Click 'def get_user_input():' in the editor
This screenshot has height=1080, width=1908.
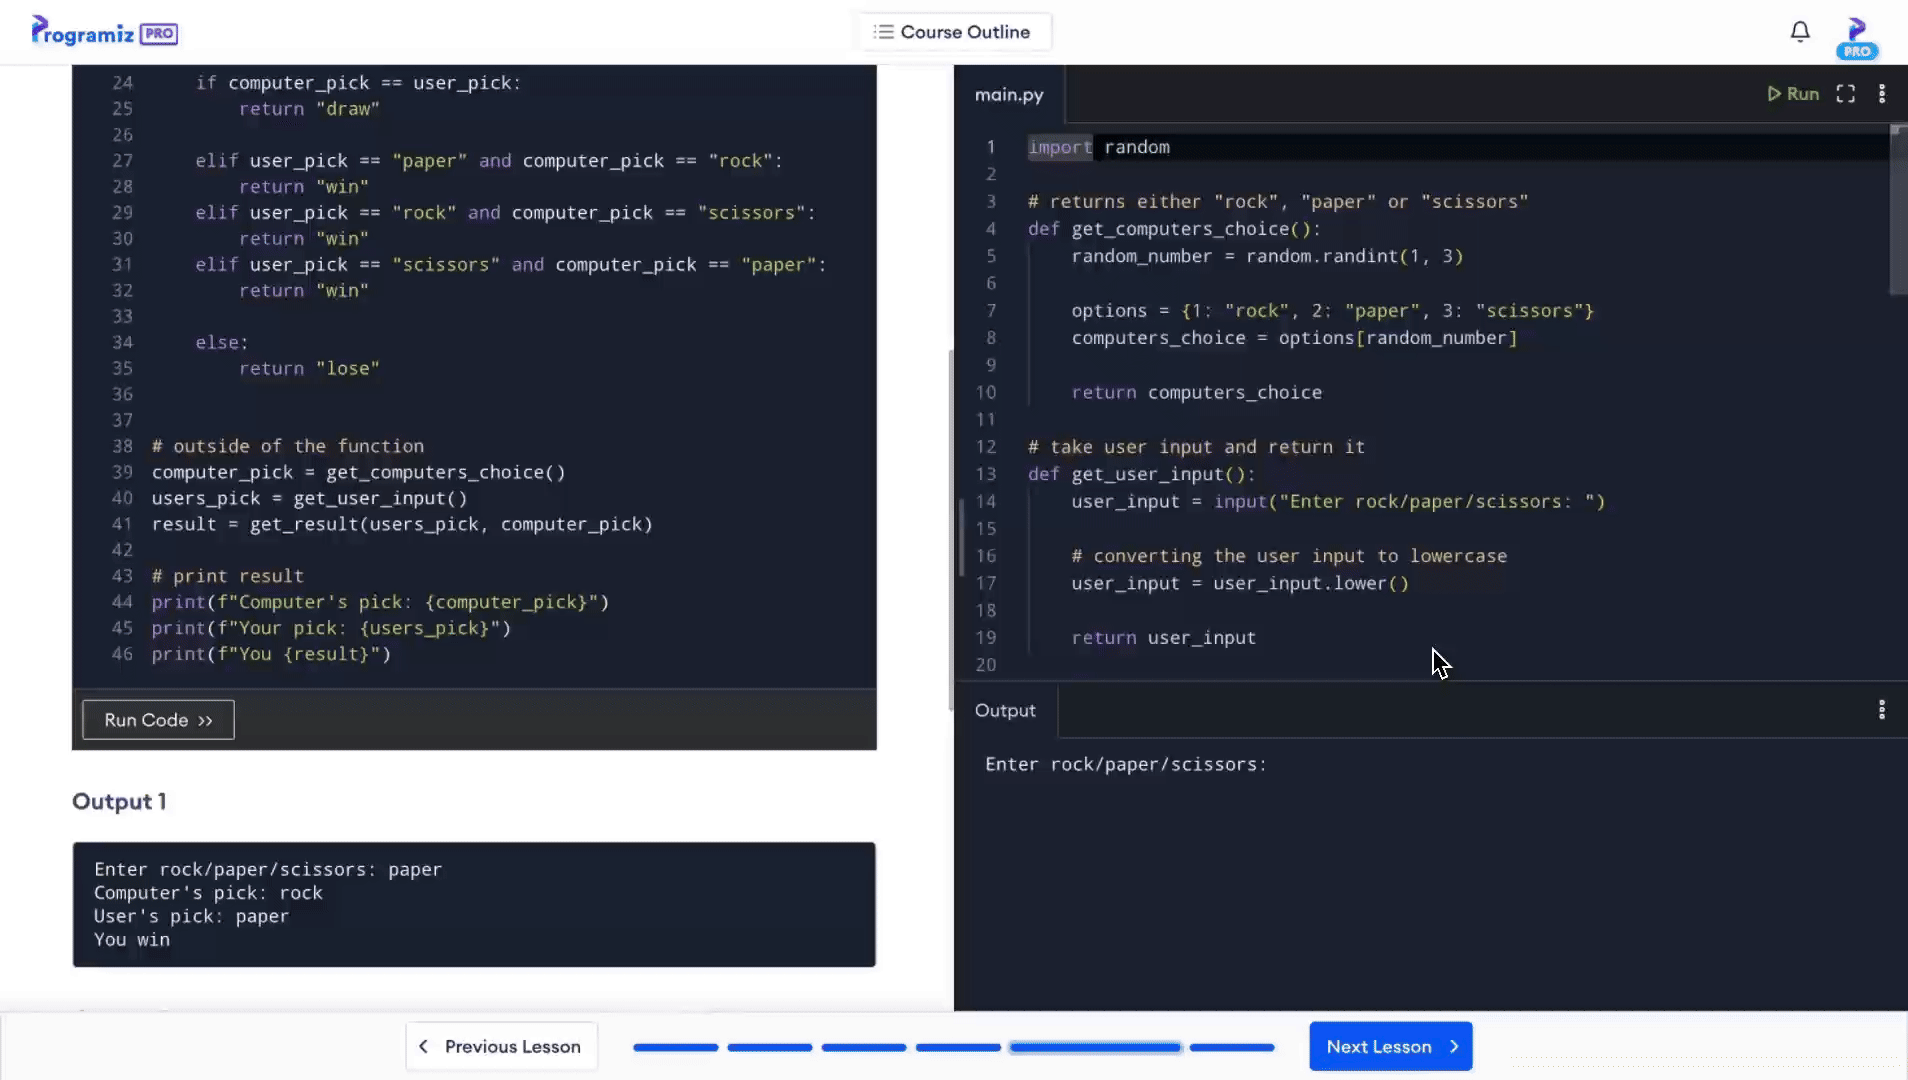click(x=1141, y=474)
